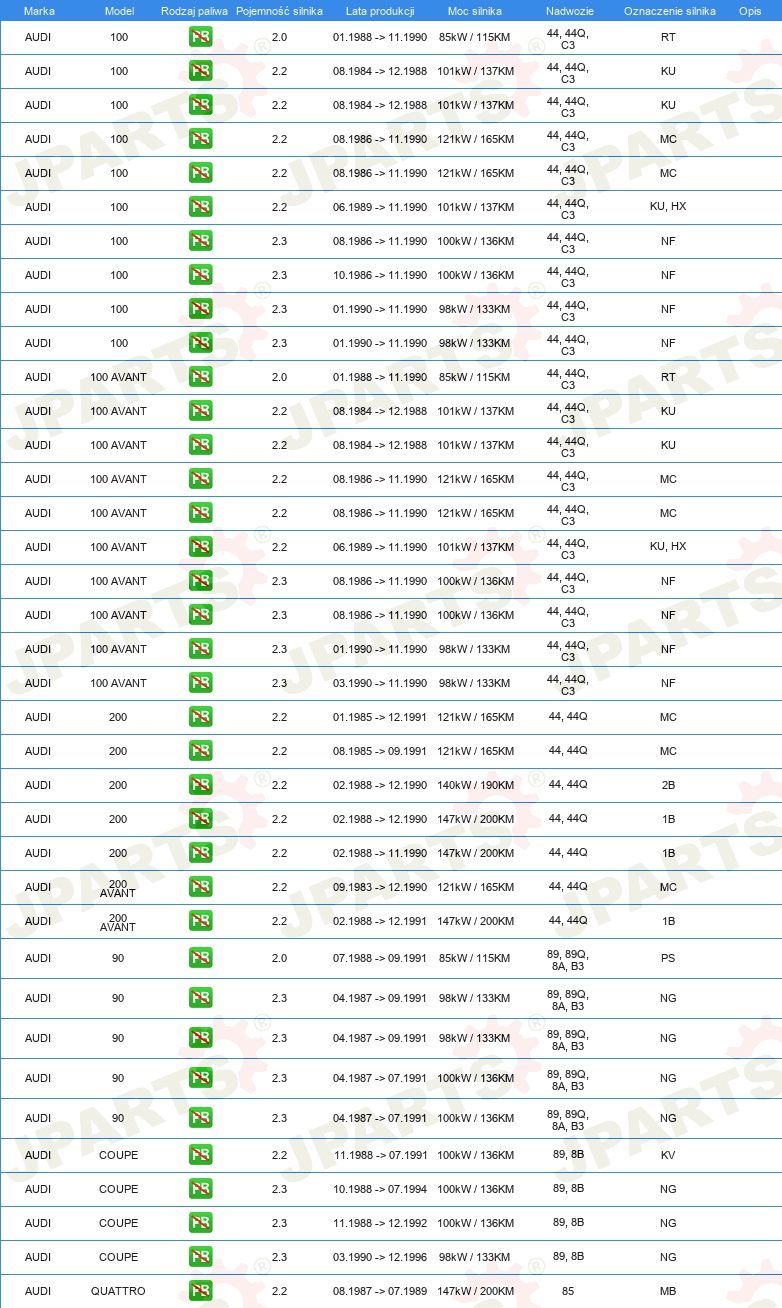
Task: Click the 11.1988 -> 07.1991 date cell
Action: (380, 1155)
